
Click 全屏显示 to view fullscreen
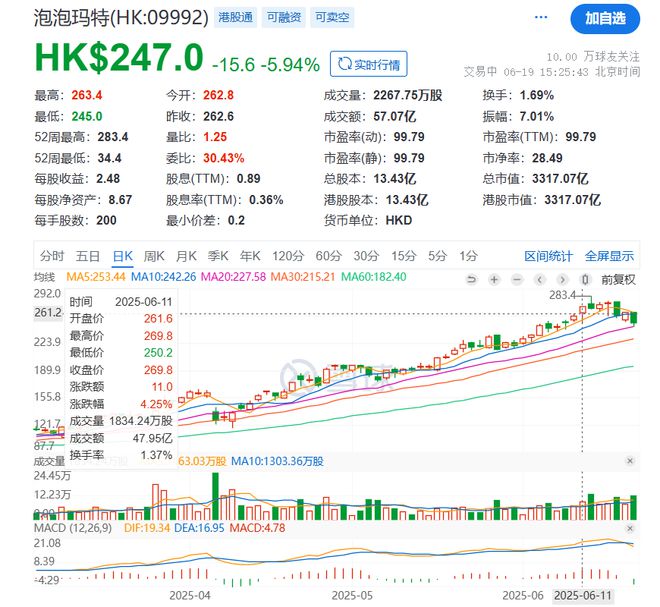coord(609,256)
